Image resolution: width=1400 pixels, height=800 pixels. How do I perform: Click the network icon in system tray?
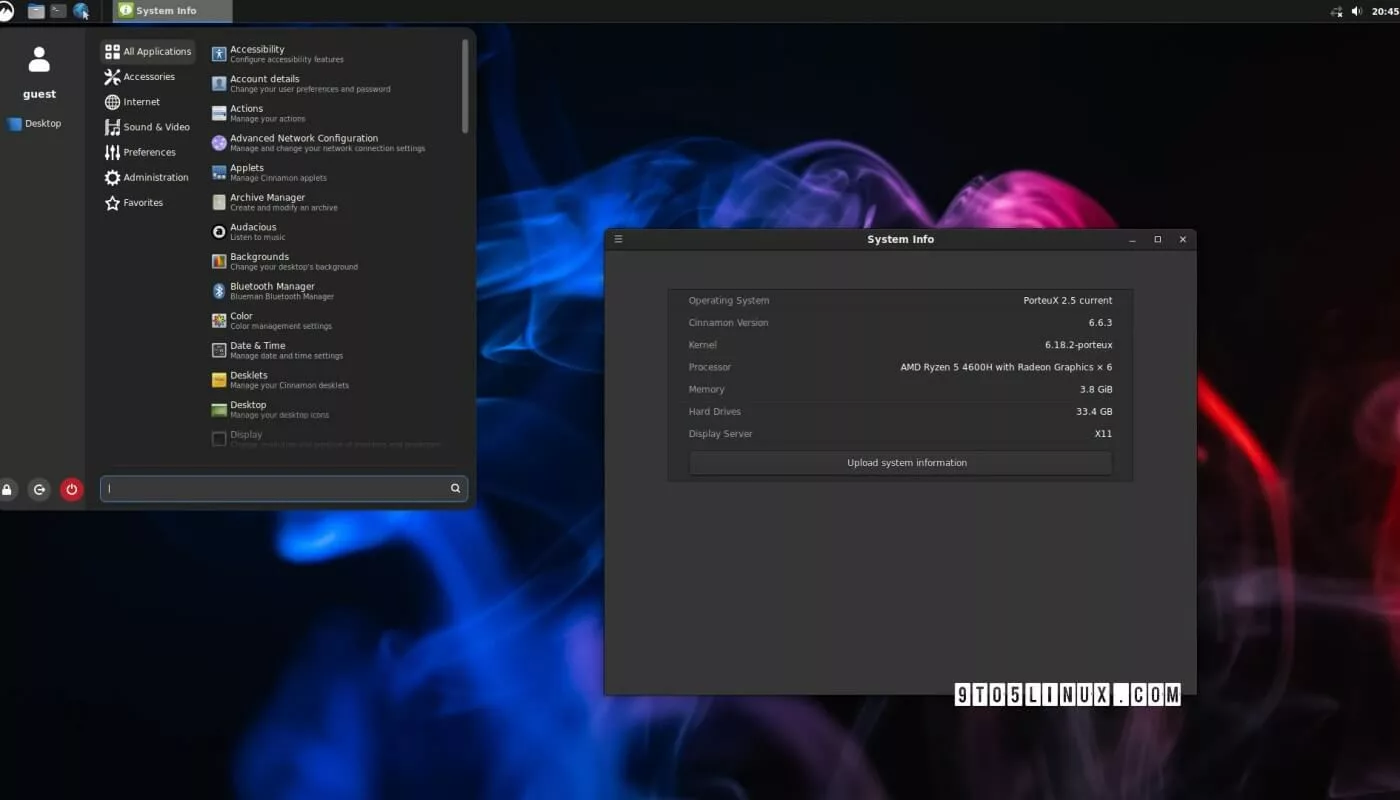pos(1336,11)
